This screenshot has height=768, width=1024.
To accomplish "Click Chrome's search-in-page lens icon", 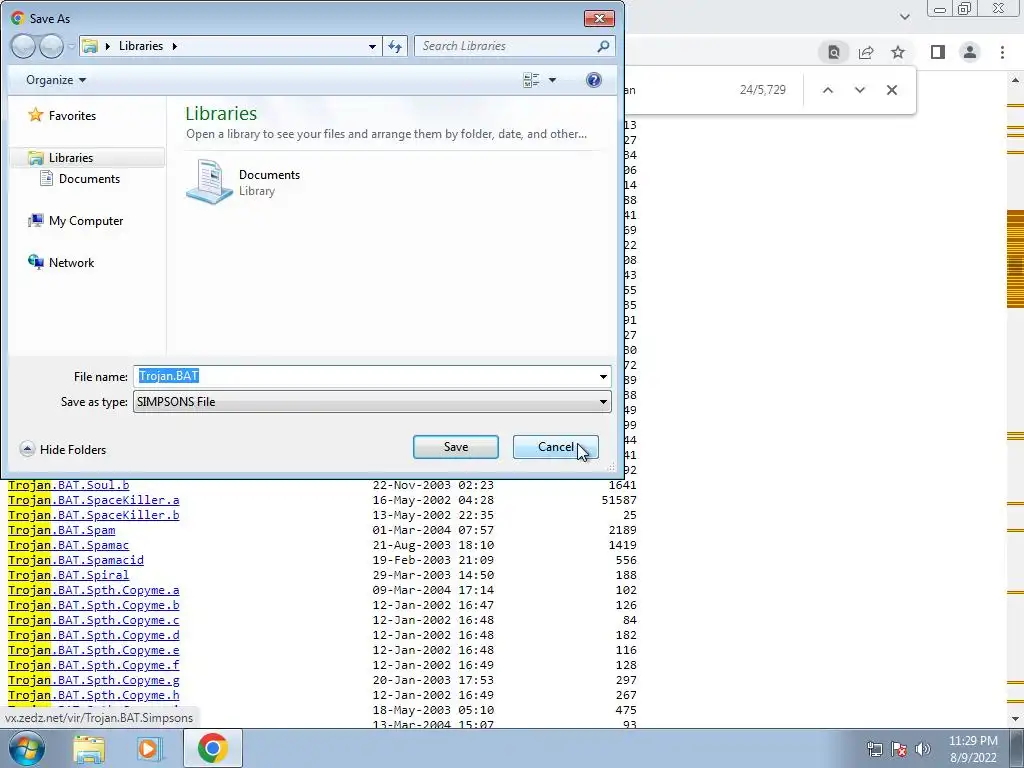I will coord(834,52).
